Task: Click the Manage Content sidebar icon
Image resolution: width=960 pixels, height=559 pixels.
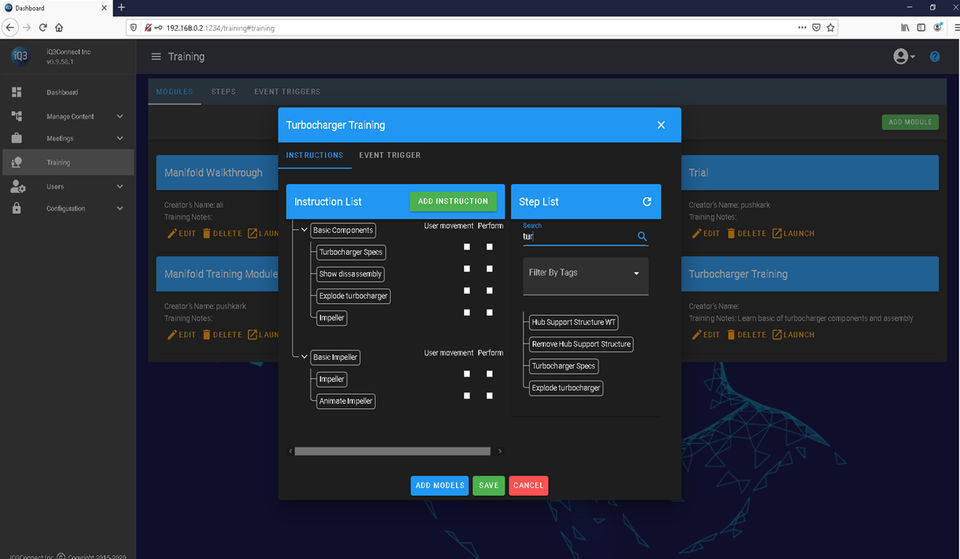Action: click(x=17, y=116)
